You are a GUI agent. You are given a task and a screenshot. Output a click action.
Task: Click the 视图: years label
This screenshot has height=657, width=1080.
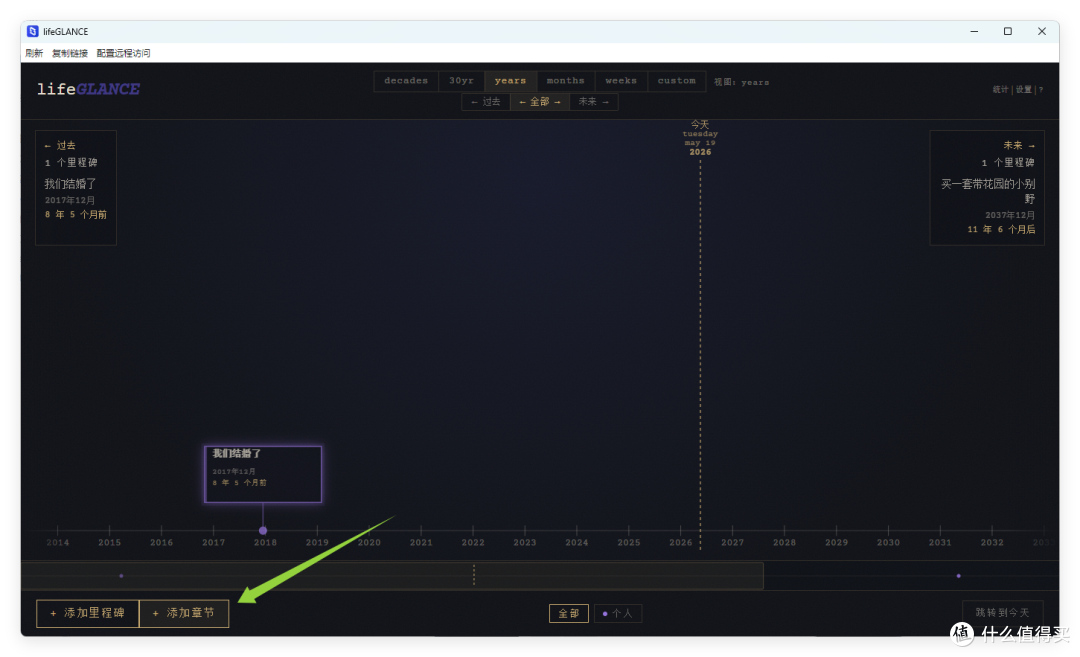[741, 82]
